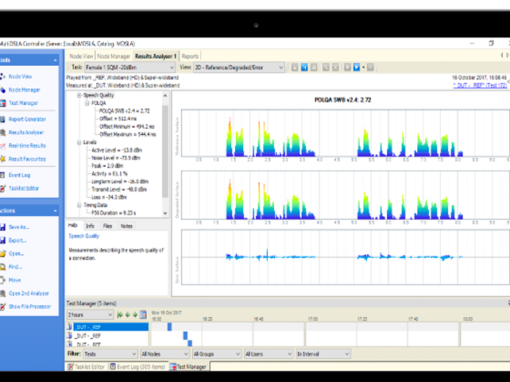Click the green left arrow in Test Manager

[x=128, y=315]
